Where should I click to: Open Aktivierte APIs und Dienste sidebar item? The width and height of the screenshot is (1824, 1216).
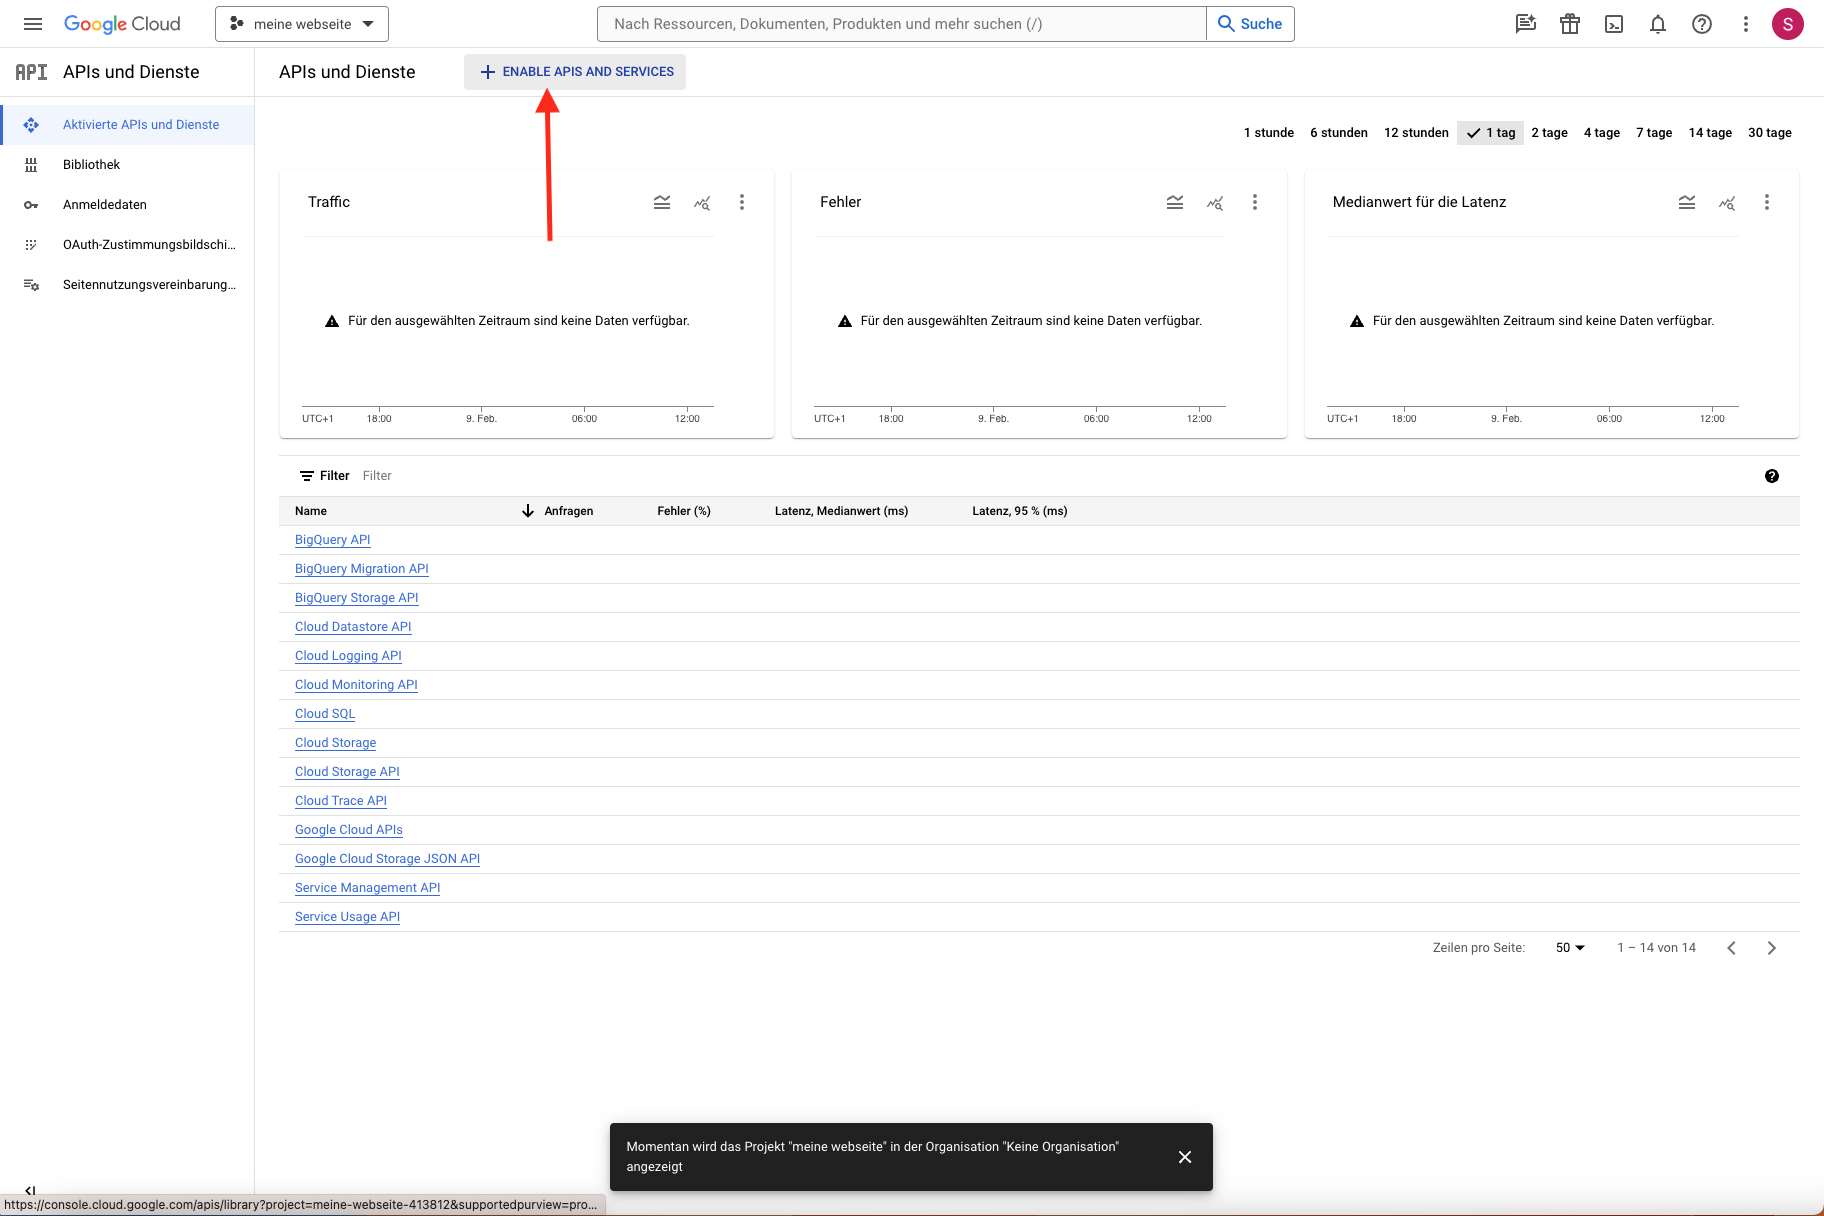pos(127,125)
